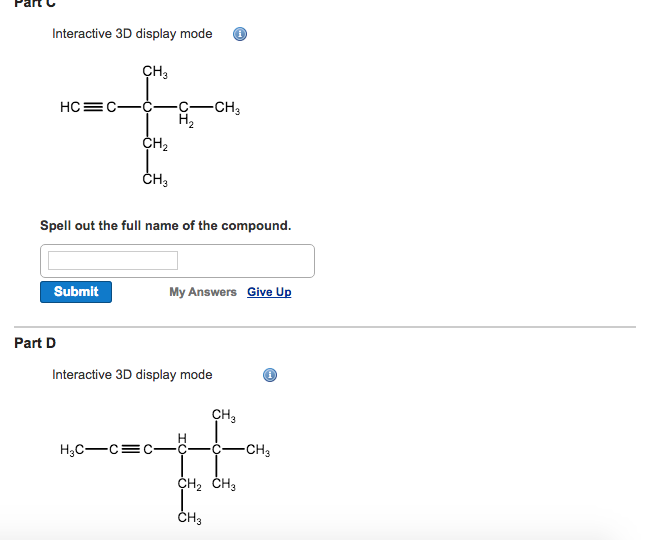Click the 'Spell out the full name' prompt

[x=166, y=225]
